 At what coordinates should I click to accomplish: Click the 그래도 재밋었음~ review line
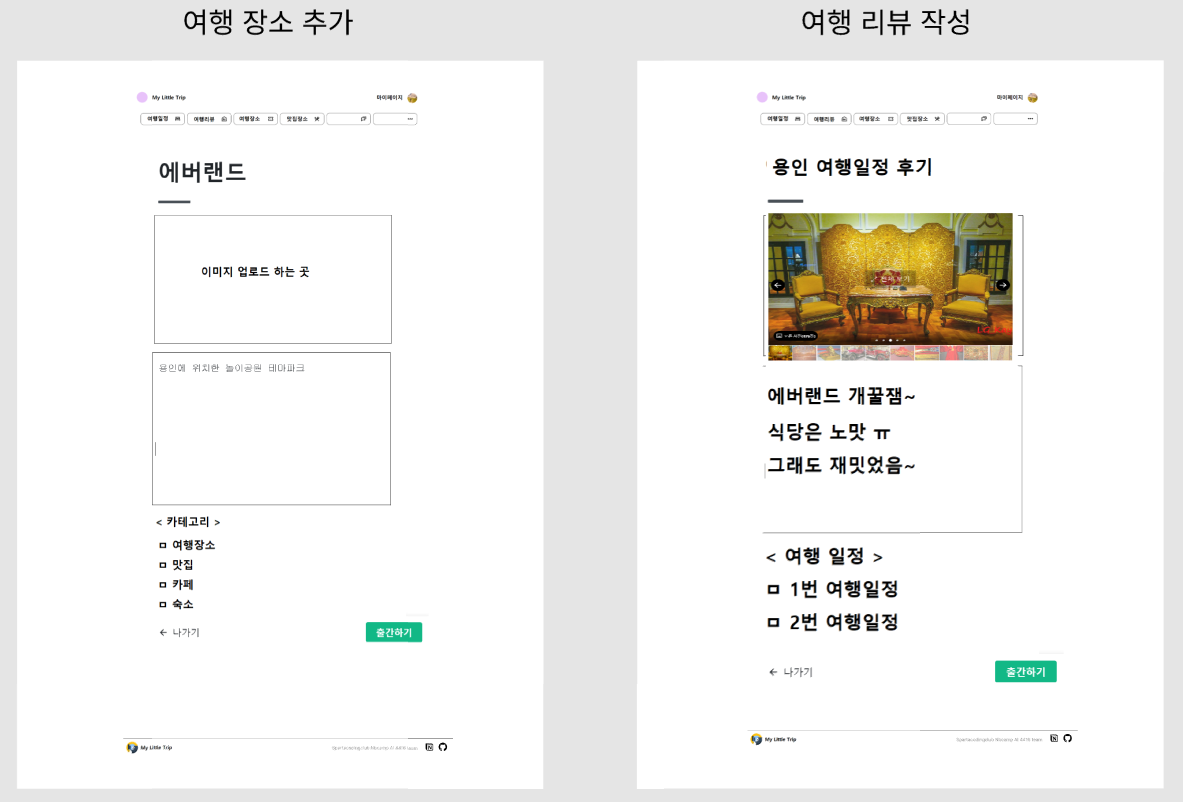point(841,466)
